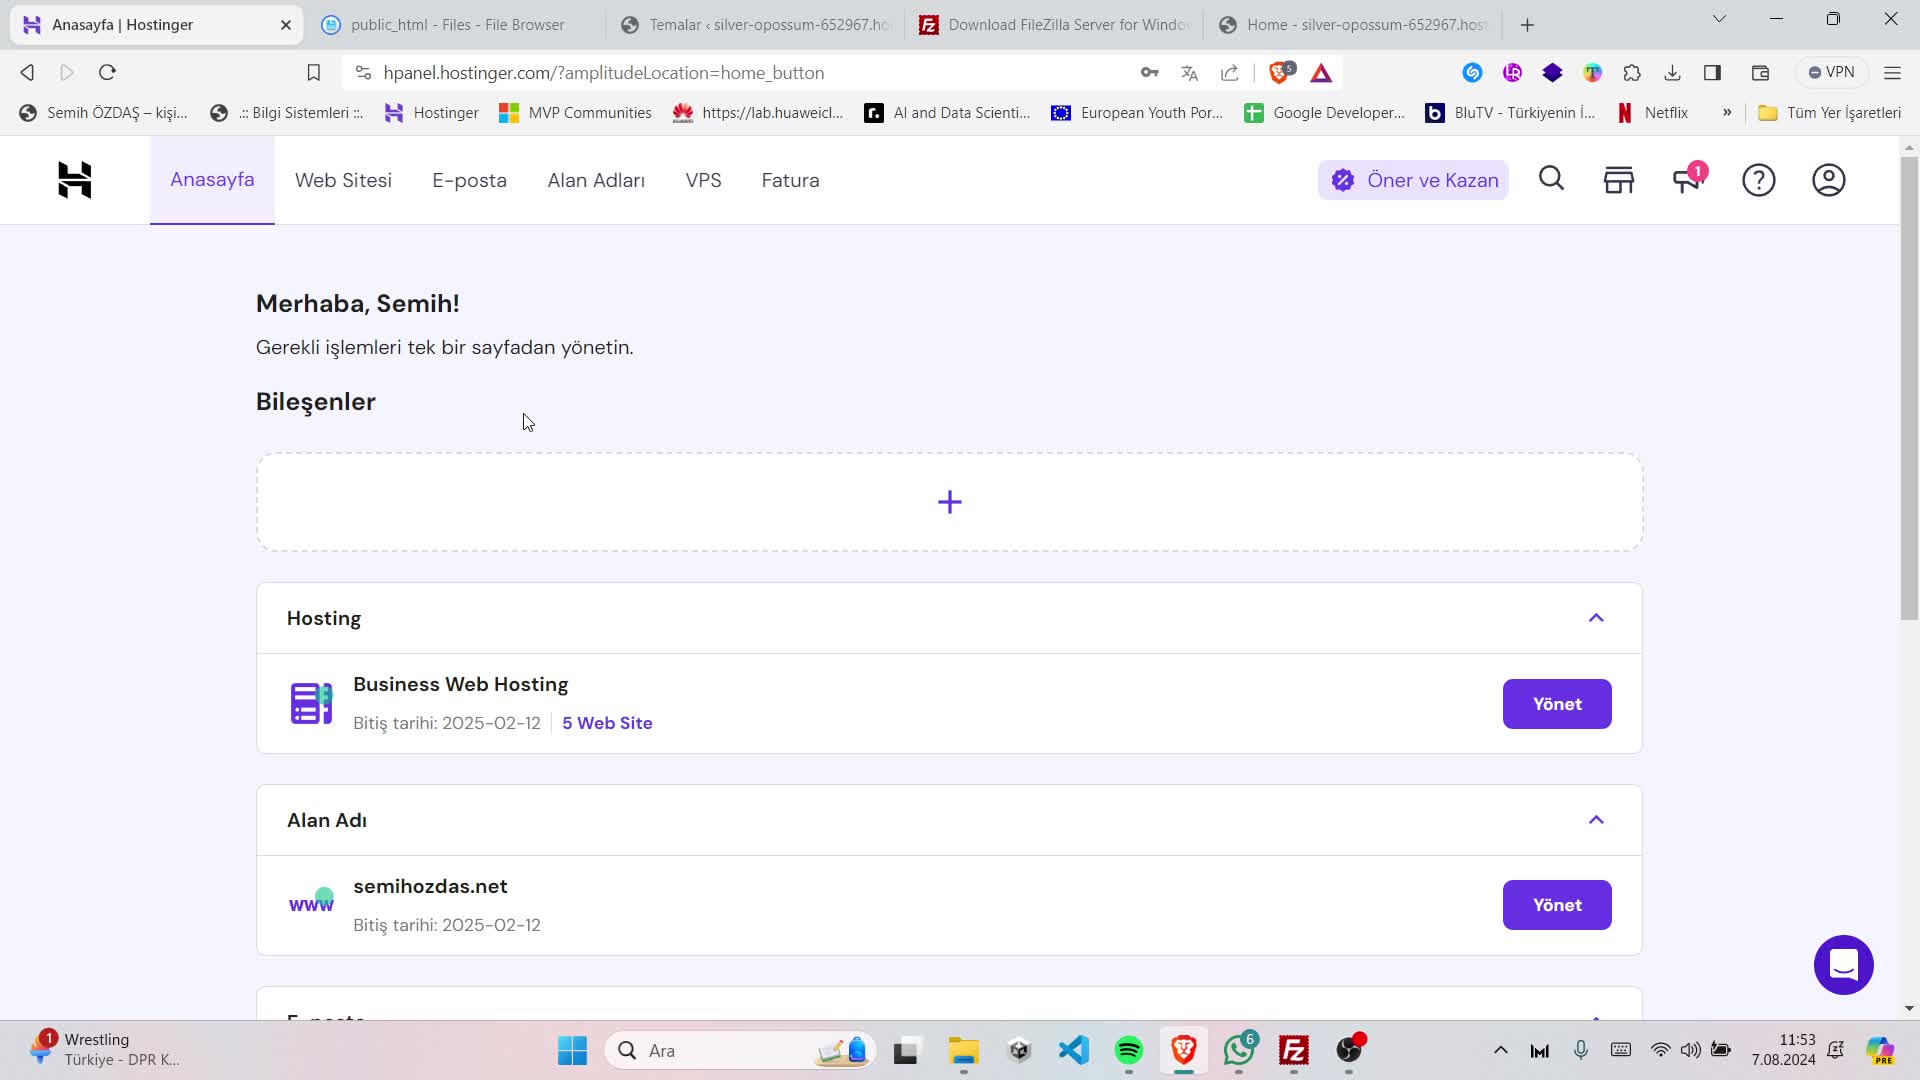Open Visual Studio Code from the taskbar
The image size is (1920, 1080).
pos(1074,1050)
